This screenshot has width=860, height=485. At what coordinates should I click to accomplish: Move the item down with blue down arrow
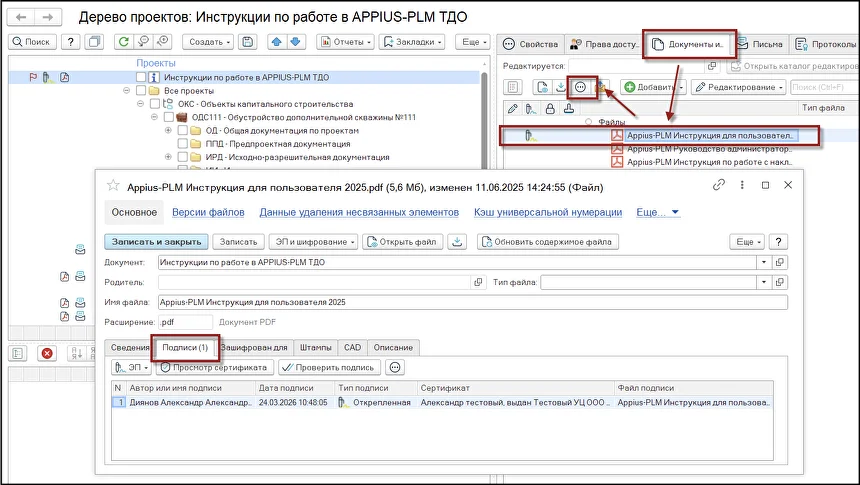click(x=296, y=42)
